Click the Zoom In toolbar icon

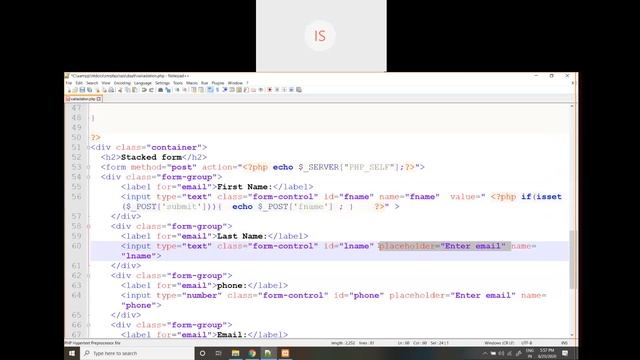coord(177,90)
